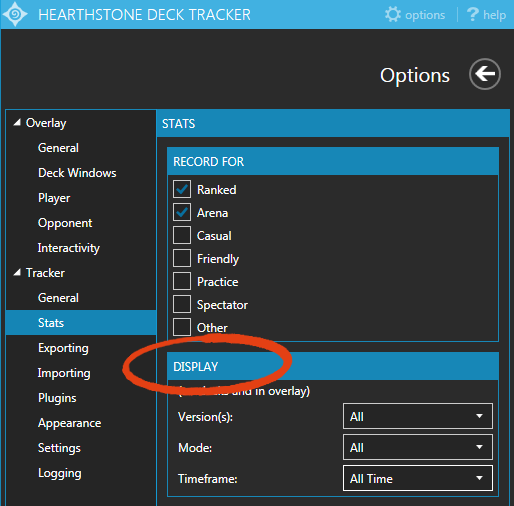Click the Hearthstone Deck Tracker logo icon
This screenshot has height=506, width=514.
(15, 14)
